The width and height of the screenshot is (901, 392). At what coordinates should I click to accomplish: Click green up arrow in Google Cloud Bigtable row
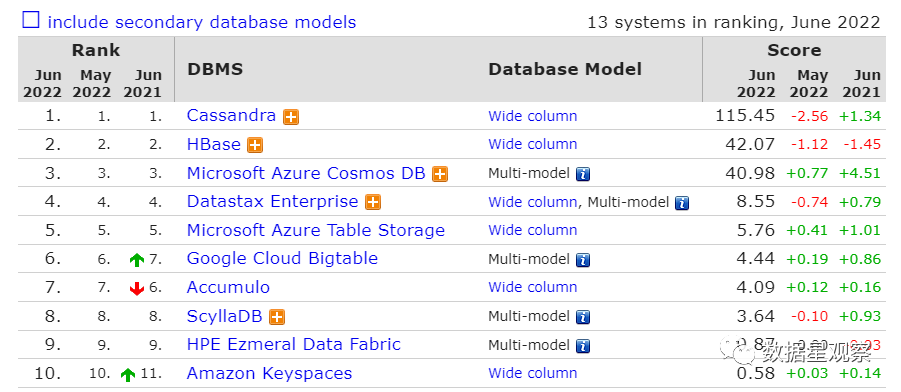tap(137, 260)
